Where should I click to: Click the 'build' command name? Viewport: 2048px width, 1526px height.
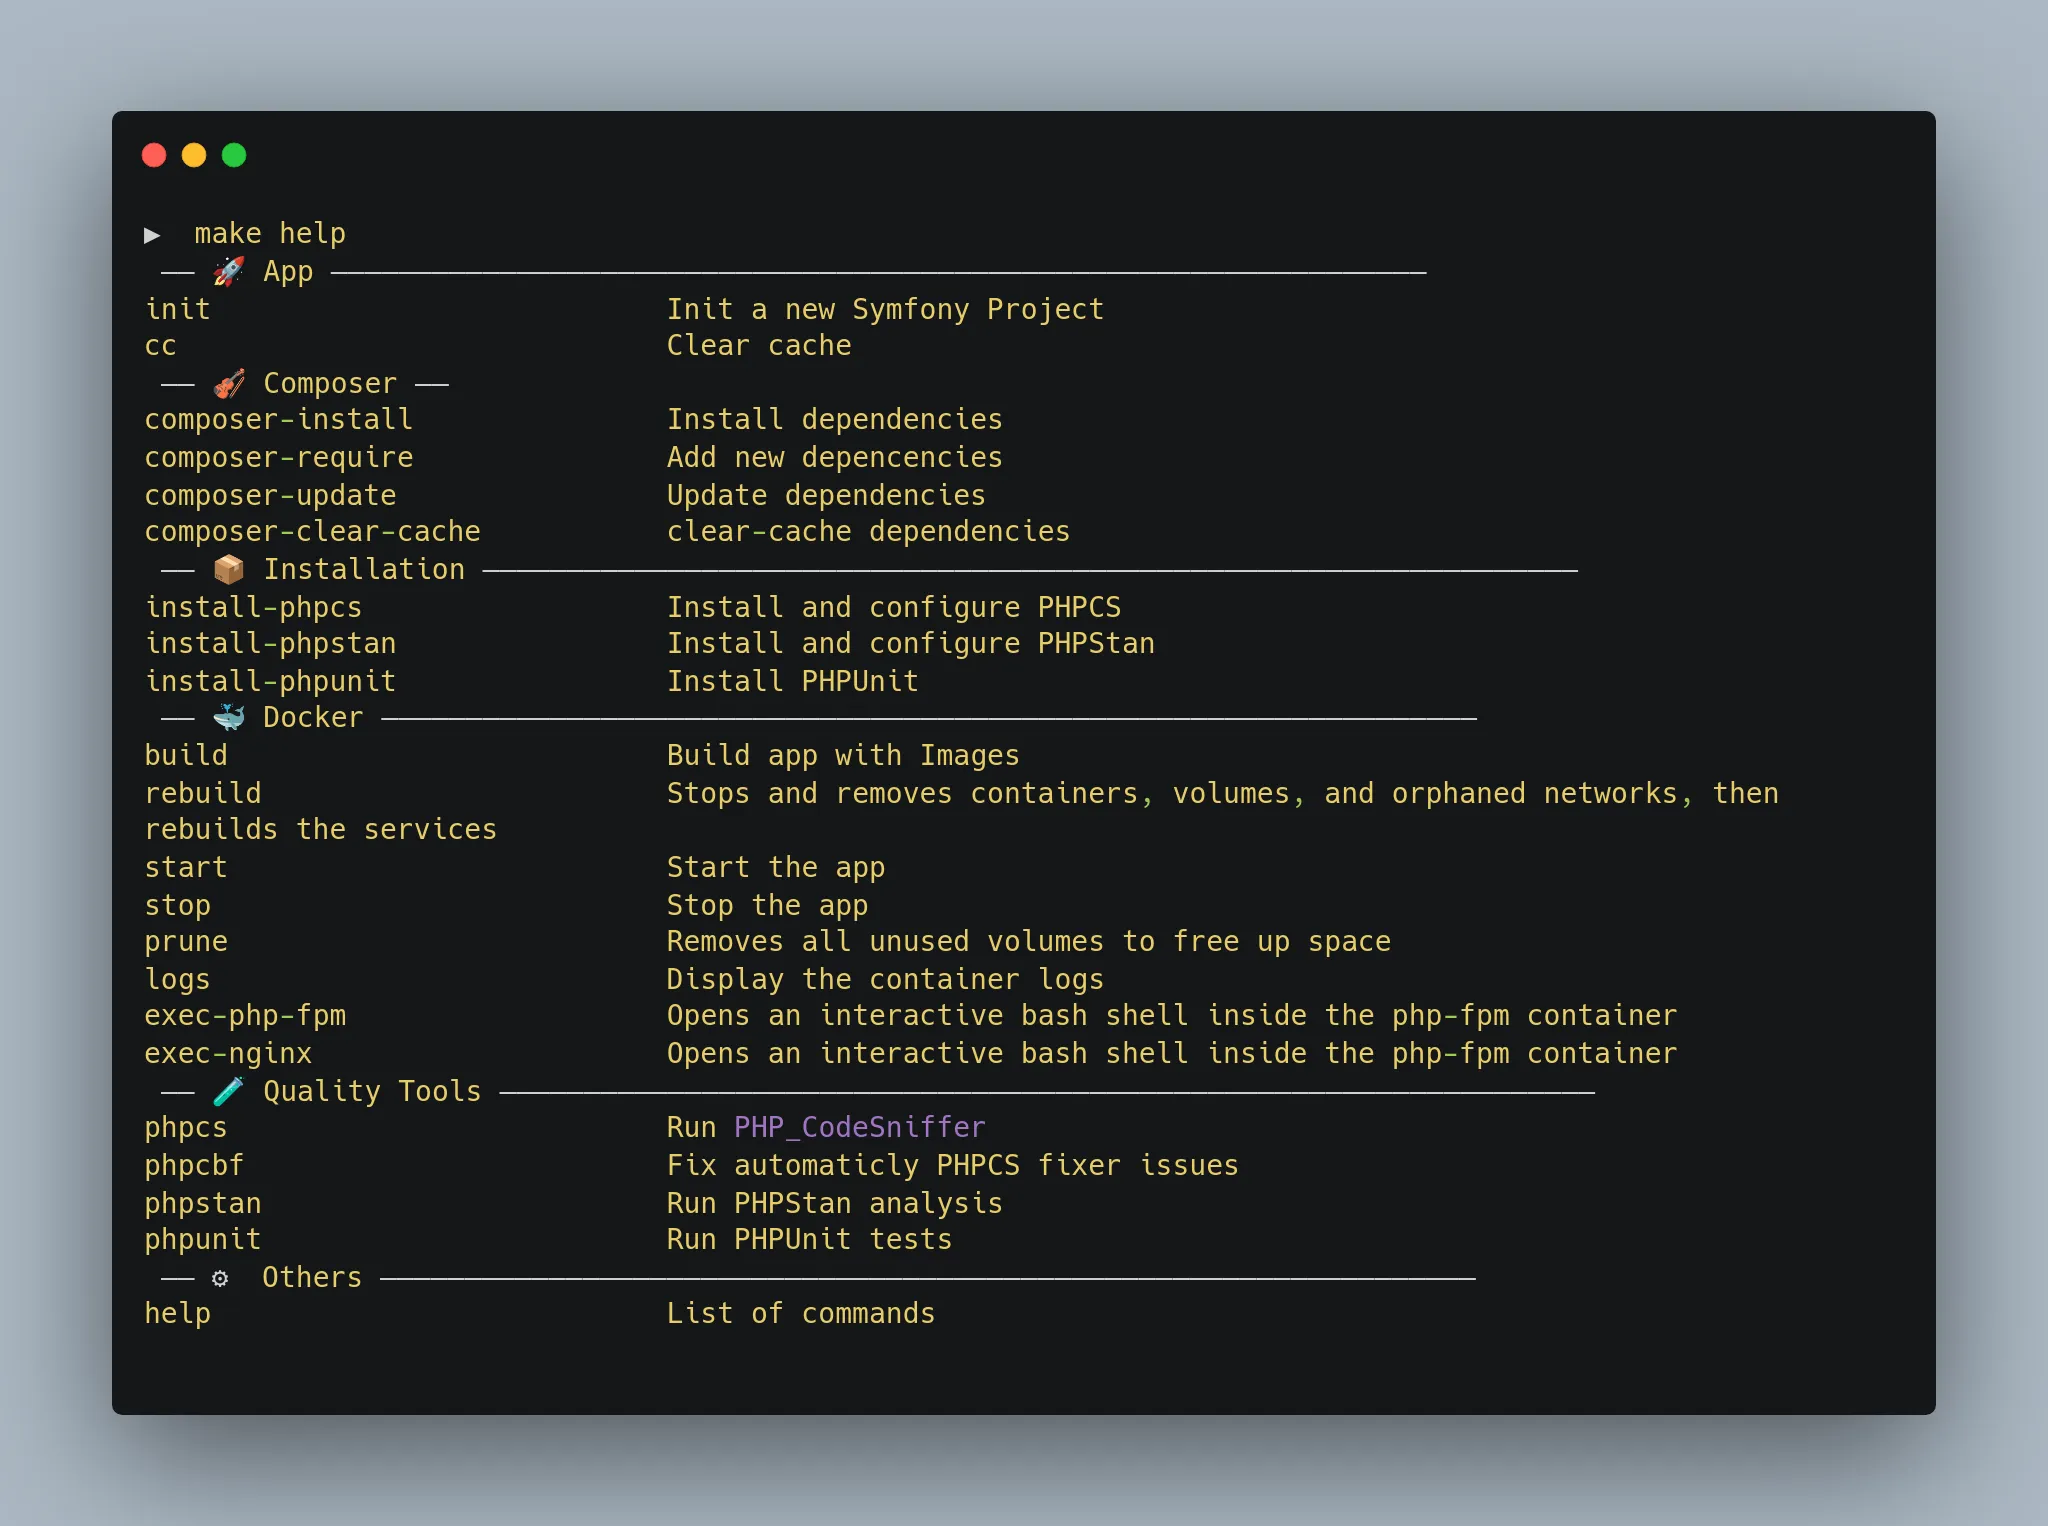pos(186,755)
